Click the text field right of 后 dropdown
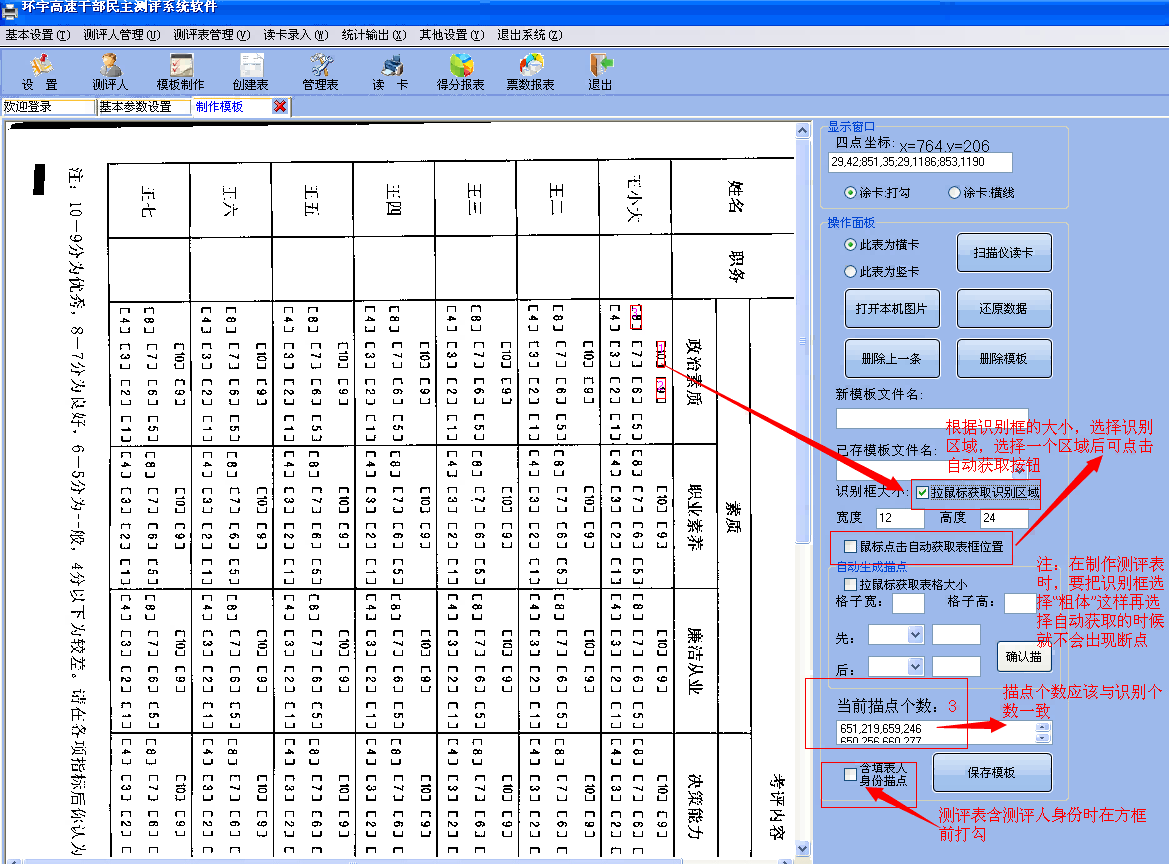The image size is (1169, 864). tap(957, 666)
